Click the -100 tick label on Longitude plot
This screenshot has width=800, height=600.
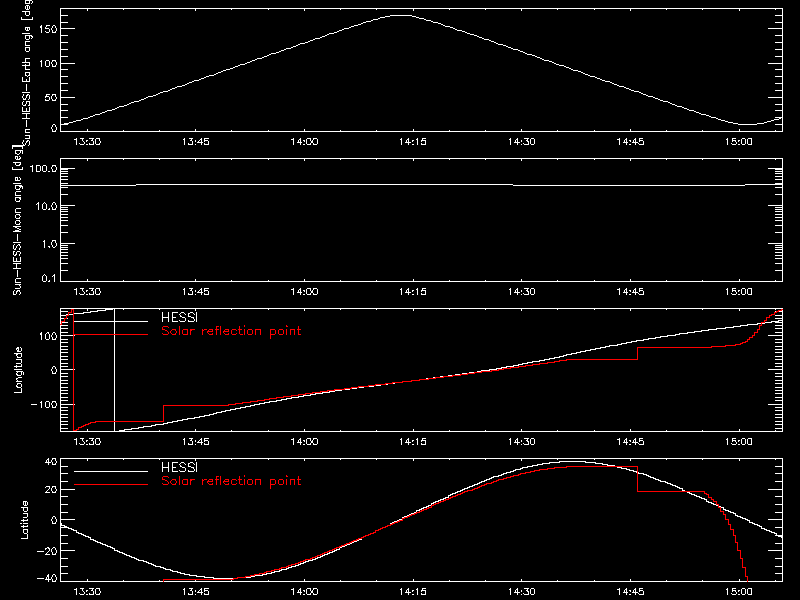click(x=44, y=405)
